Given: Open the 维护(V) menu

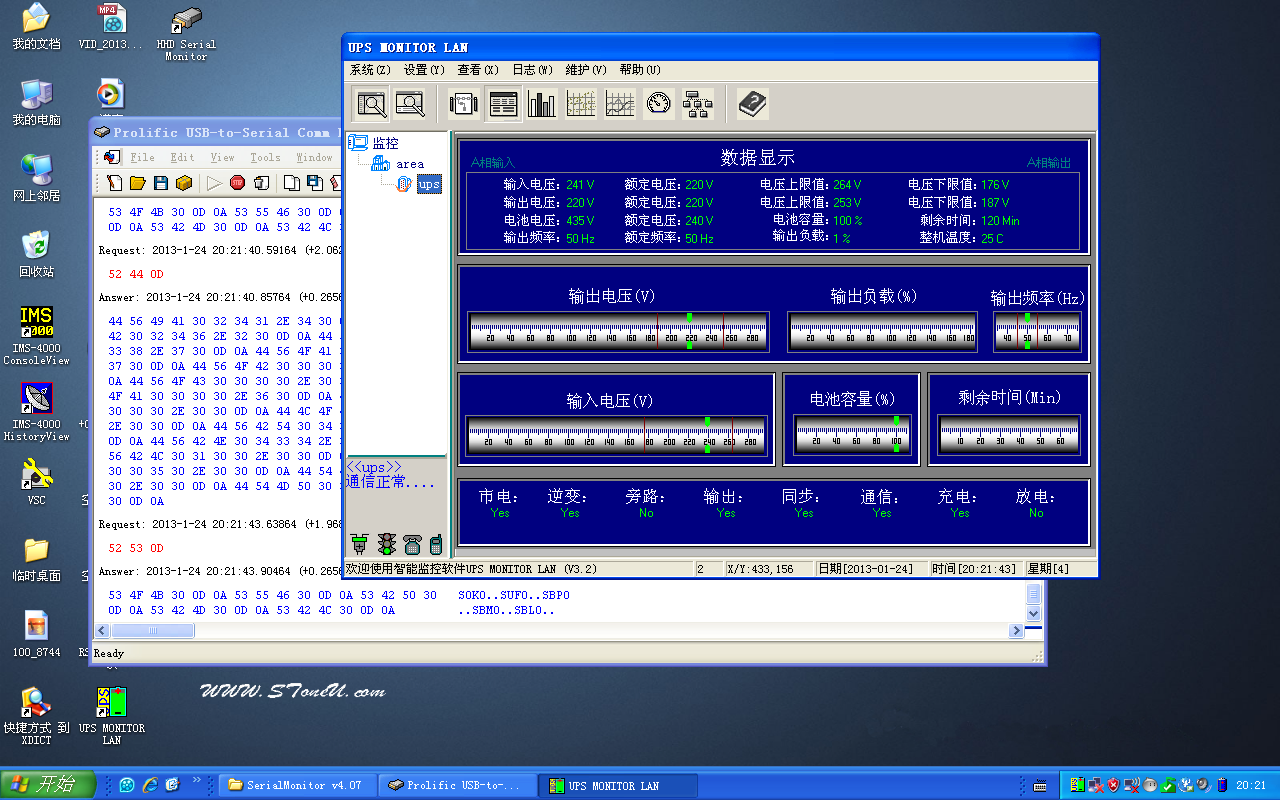Looking at the screenshot, I should (x=586, y=70).
